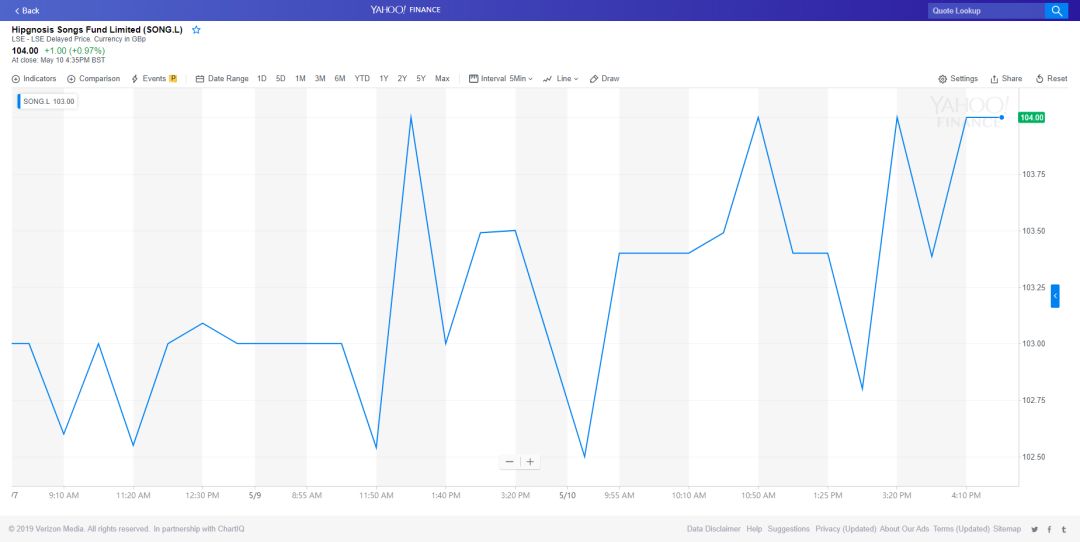
Task: Go Back to previous page
Action: tap(27, 11)
